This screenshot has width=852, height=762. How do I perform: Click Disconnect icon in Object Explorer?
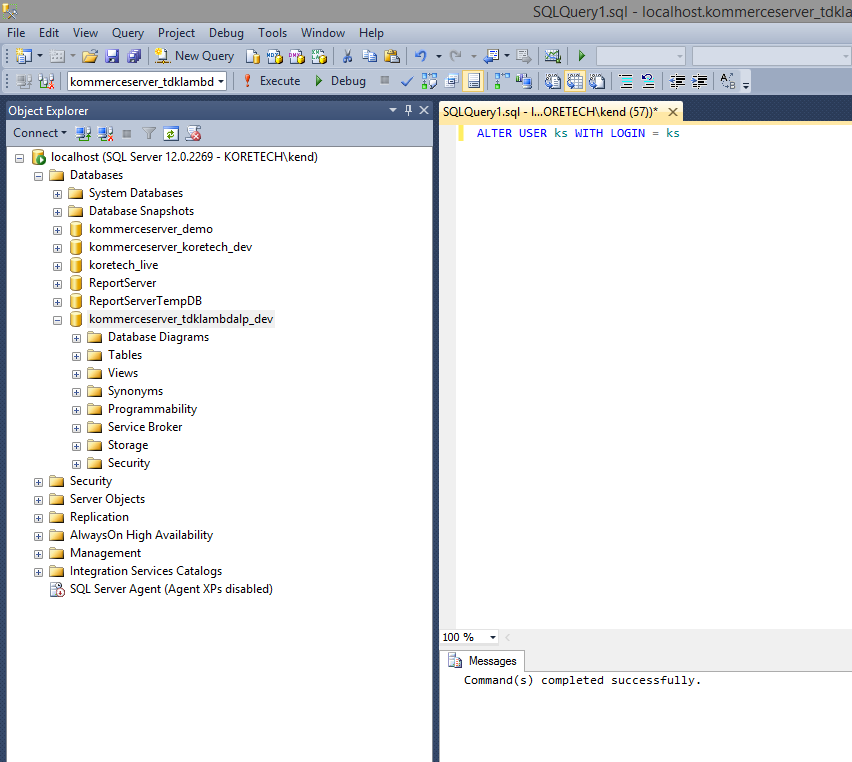(x=105, y=133)
